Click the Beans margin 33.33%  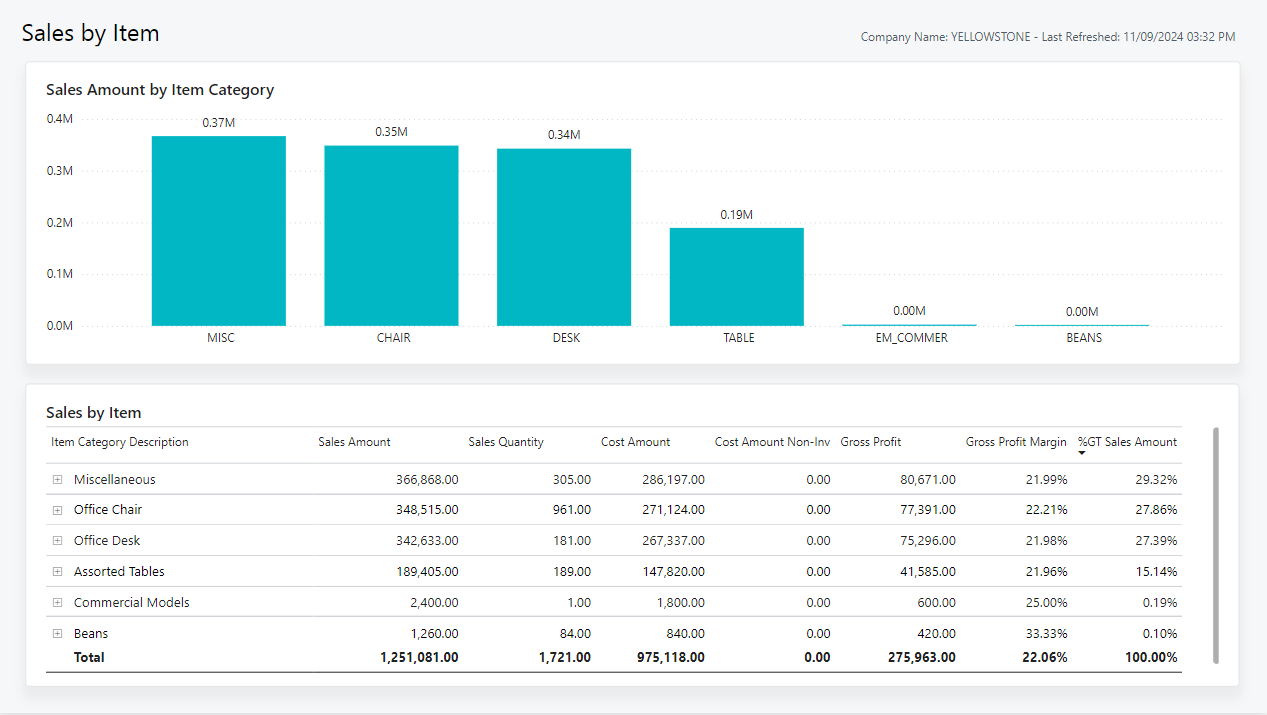[x=1047, y=634]
